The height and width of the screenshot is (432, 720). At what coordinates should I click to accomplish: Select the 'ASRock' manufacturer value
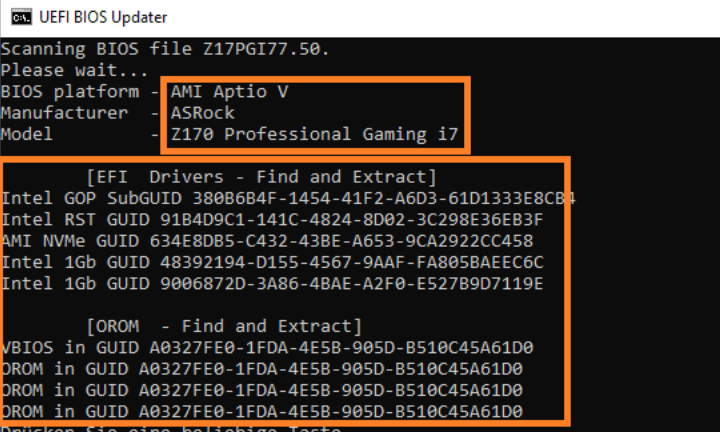pos(202,113)
